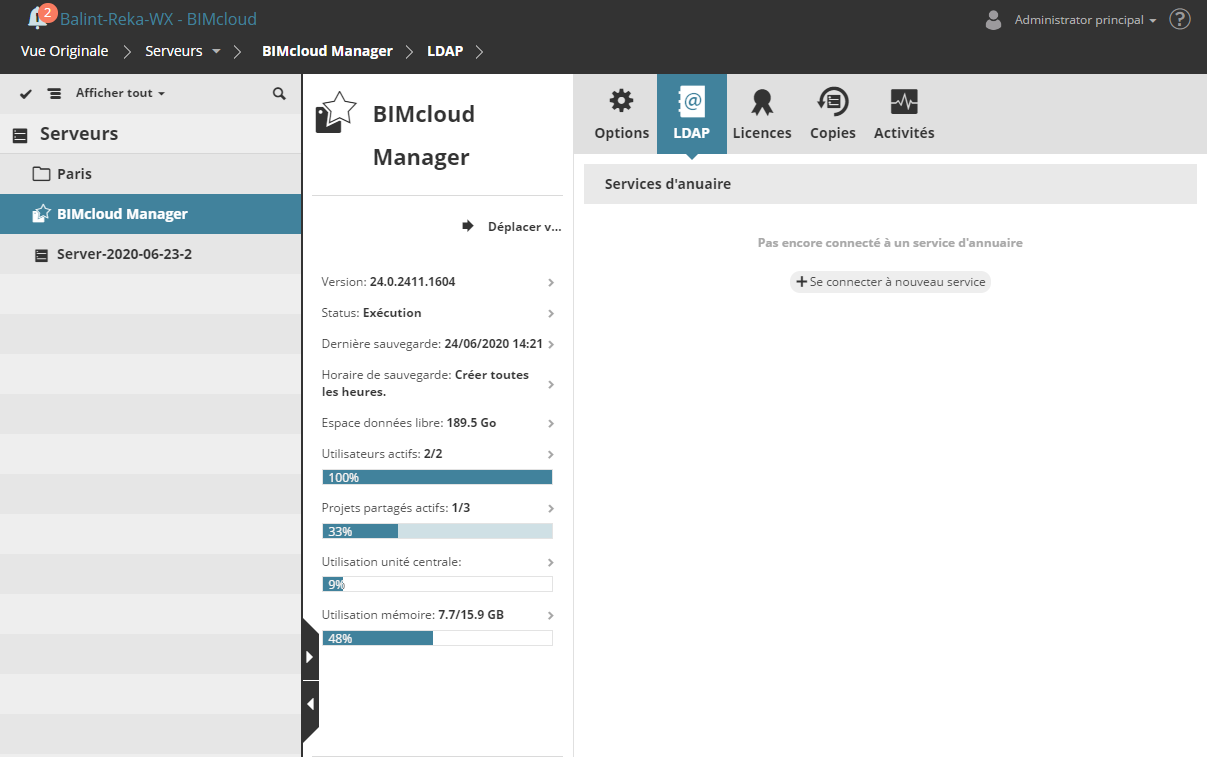The height and width of the screenshot is (757, 1207).
Task: Select the Serveurs tree header
Action: [150, 134]
